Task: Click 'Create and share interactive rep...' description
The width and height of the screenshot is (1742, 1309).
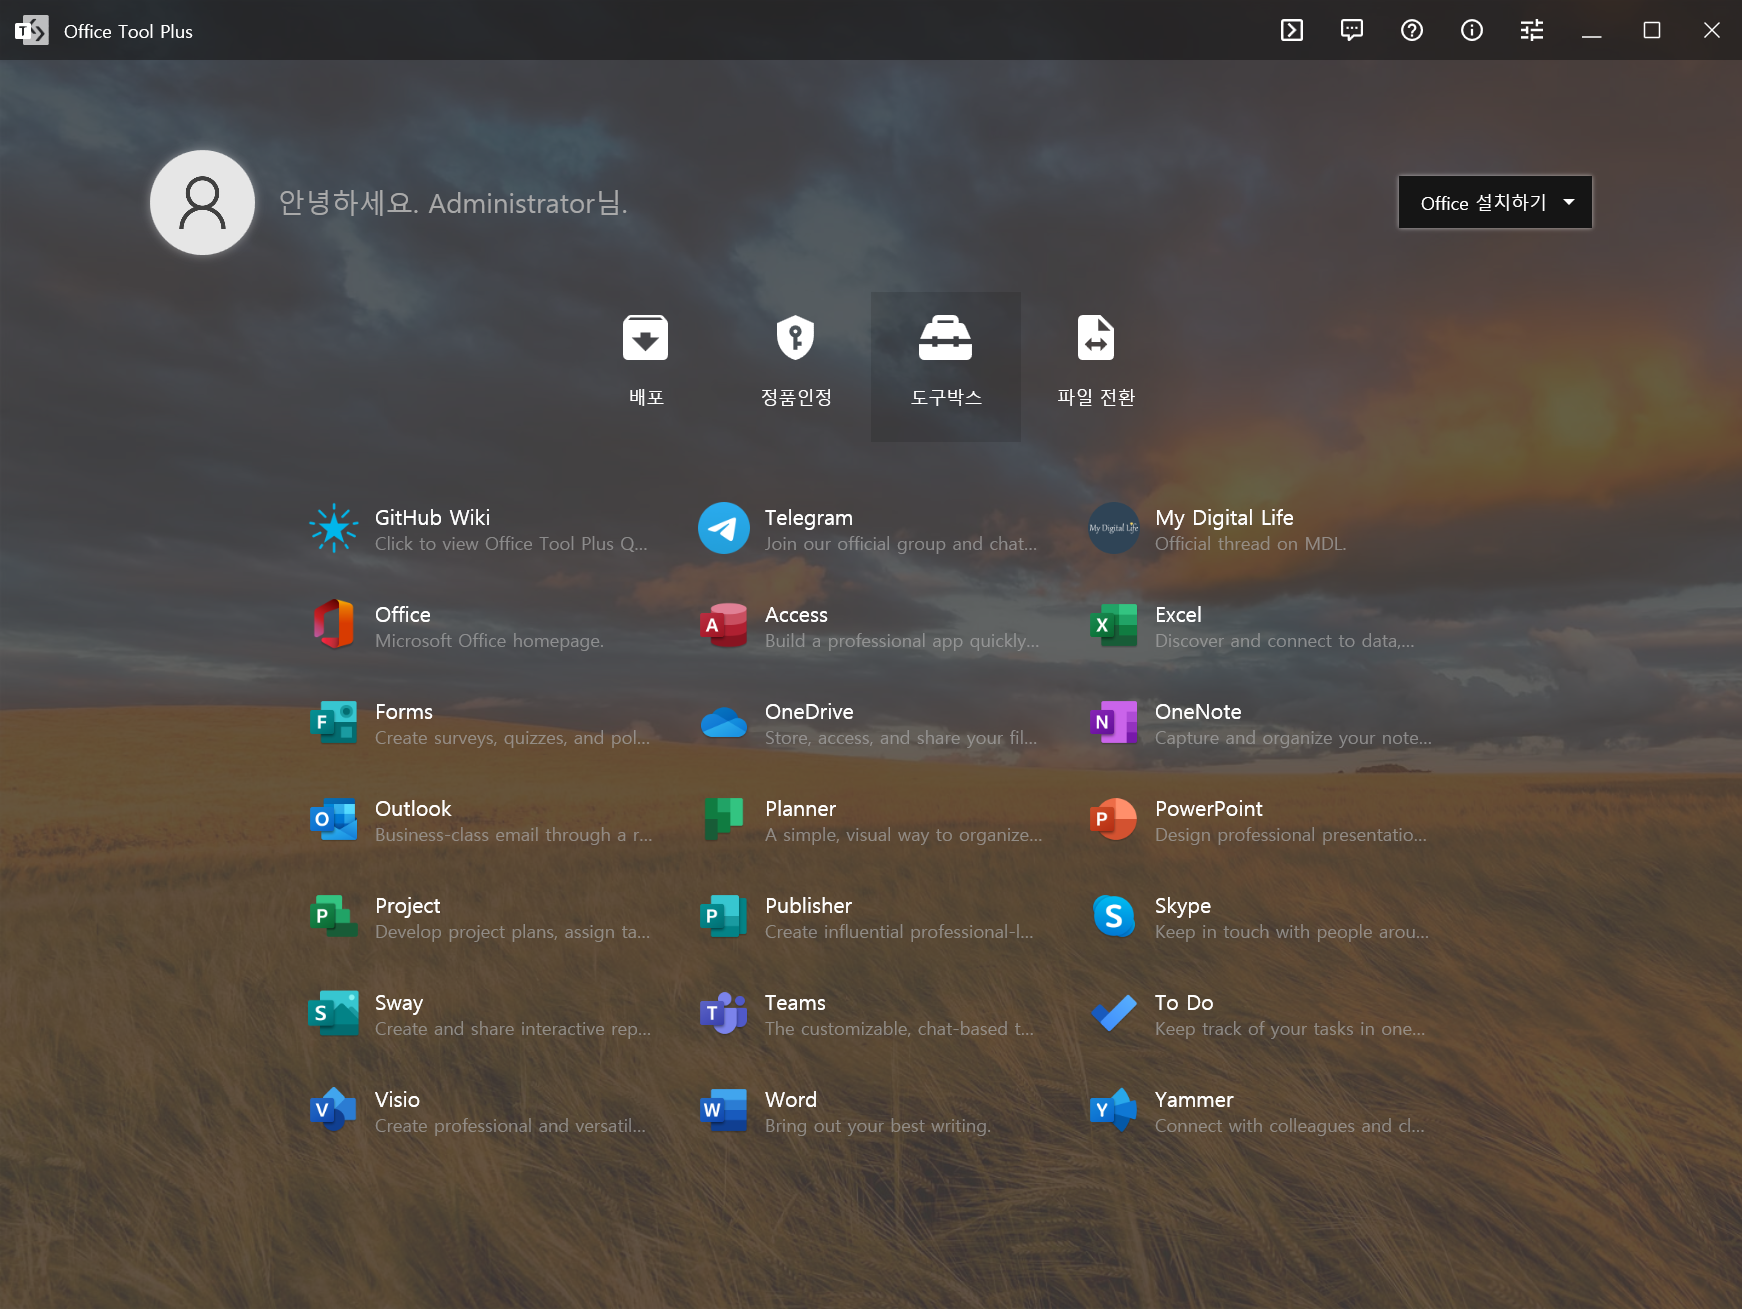Action: 513,1029
